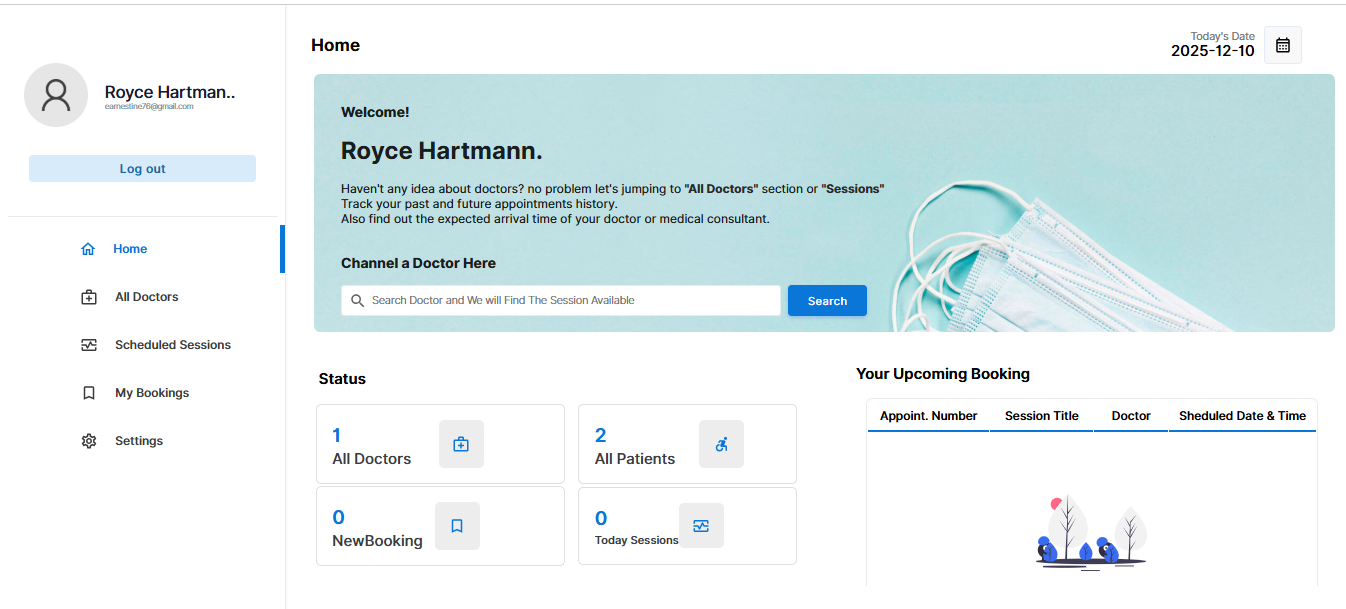
Task: Click the All Patients count "2"
Action: (x=601, y=435)
